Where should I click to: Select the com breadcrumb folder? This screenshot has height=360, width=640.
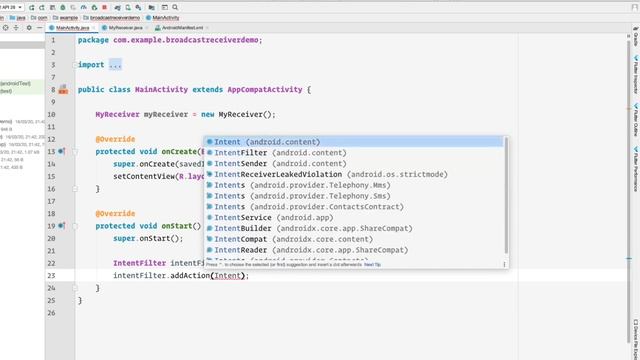[x=39, y=18]
